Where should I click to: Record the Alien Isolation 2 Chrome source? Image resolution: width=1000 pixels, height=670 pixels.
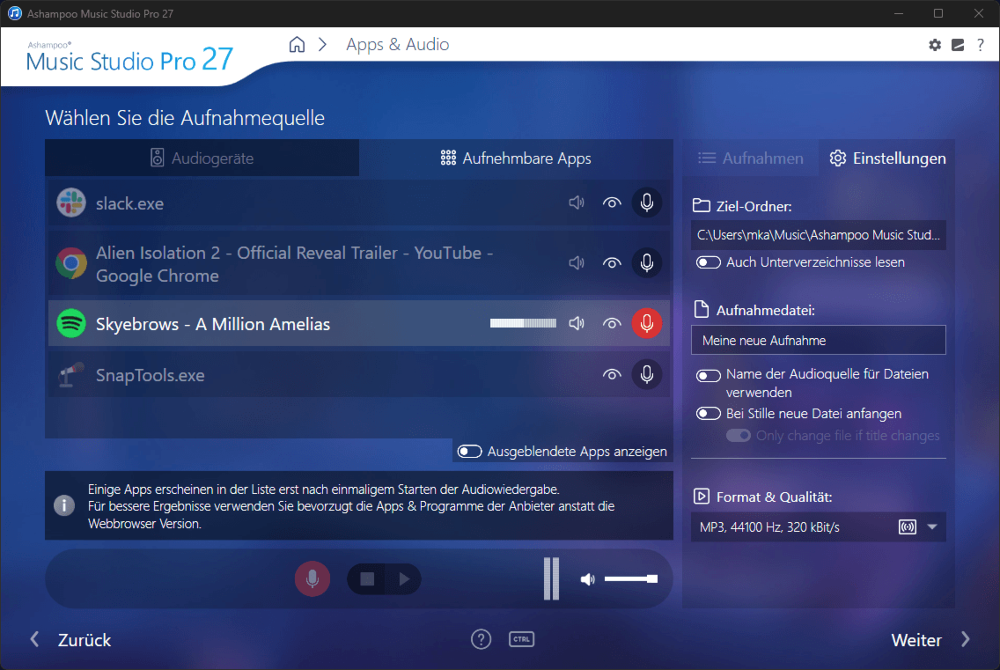point(647,263)
